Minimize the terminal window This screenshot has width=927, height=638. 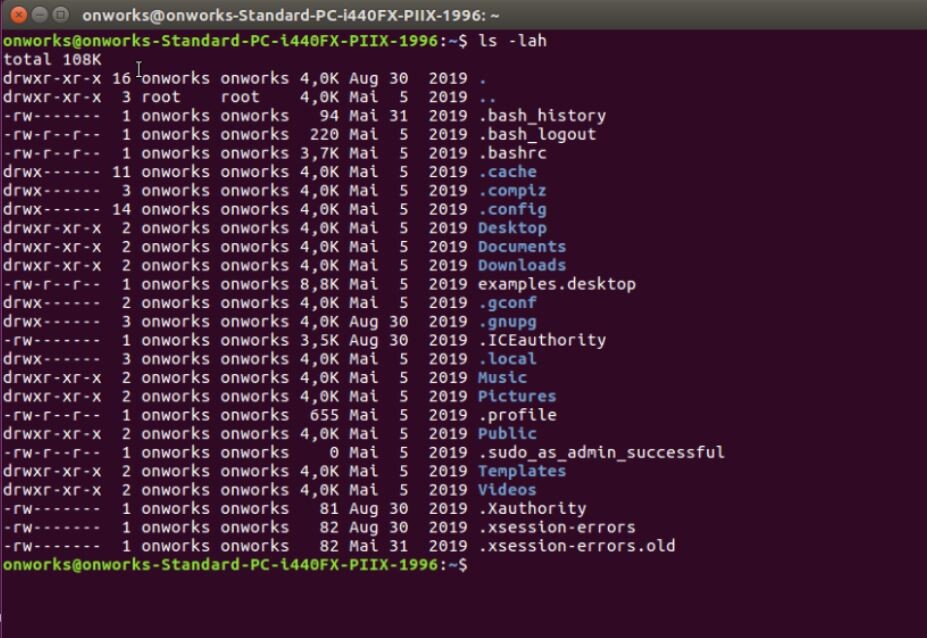tap(40, 15)
